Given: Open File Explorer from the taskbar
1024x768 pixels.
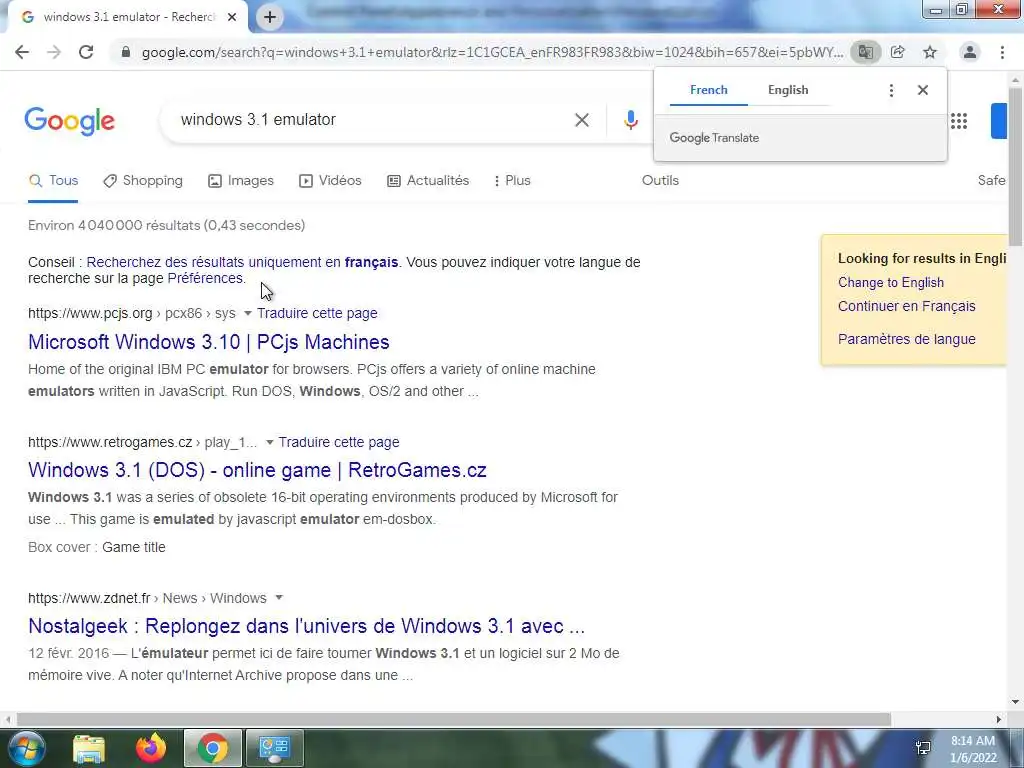Looking at the screenshot, I should pos(89,748).
